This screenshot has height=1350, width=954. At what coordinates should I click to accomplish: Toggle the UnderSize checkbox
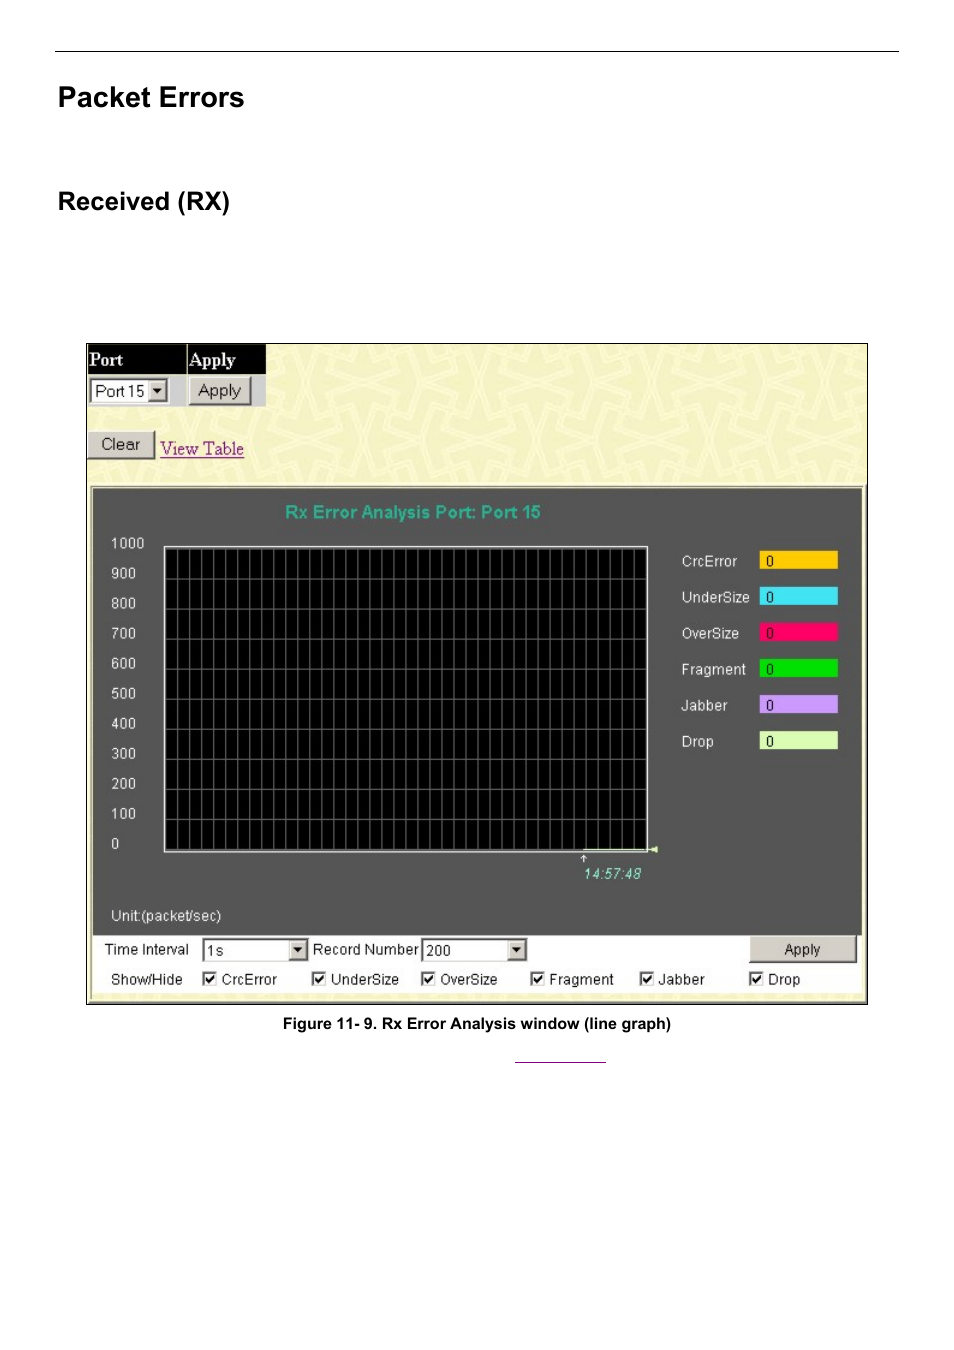point(319,979)
